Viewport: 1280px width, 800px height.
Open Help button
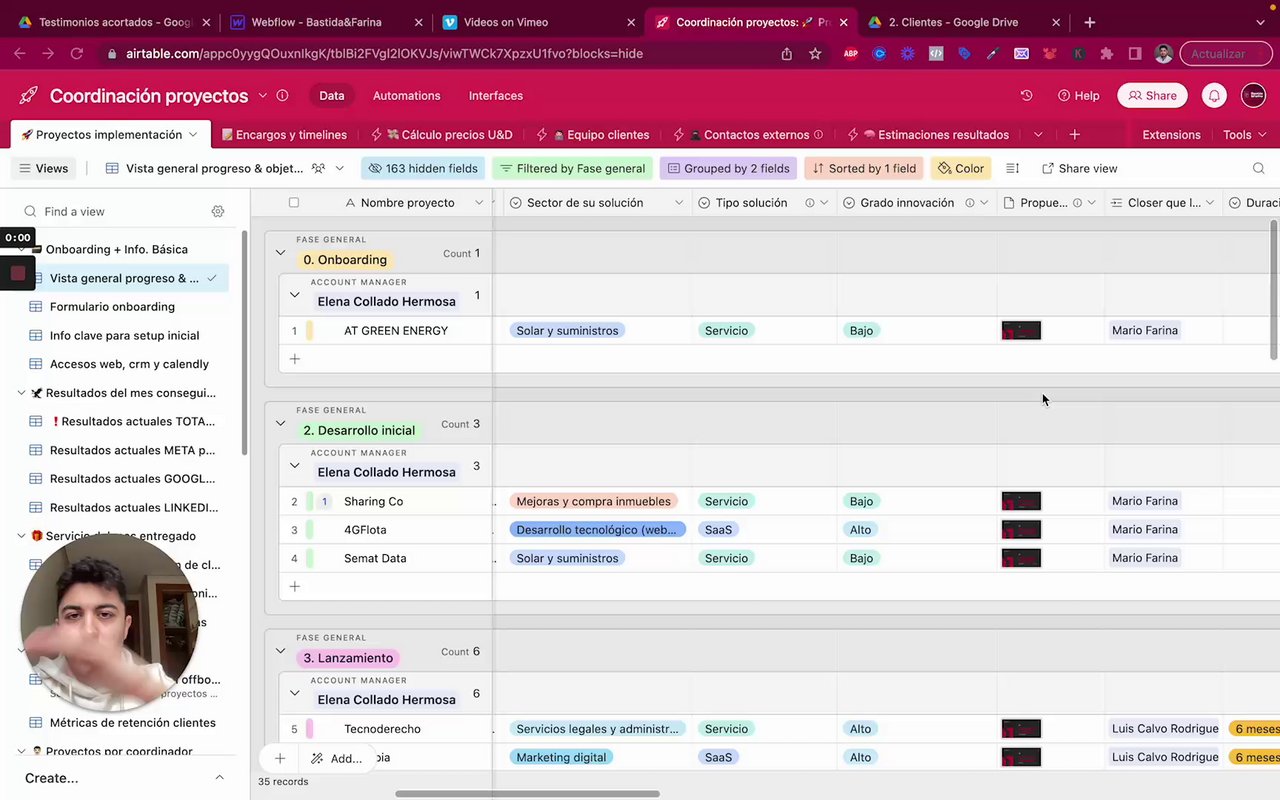[x=1079, y=96]
